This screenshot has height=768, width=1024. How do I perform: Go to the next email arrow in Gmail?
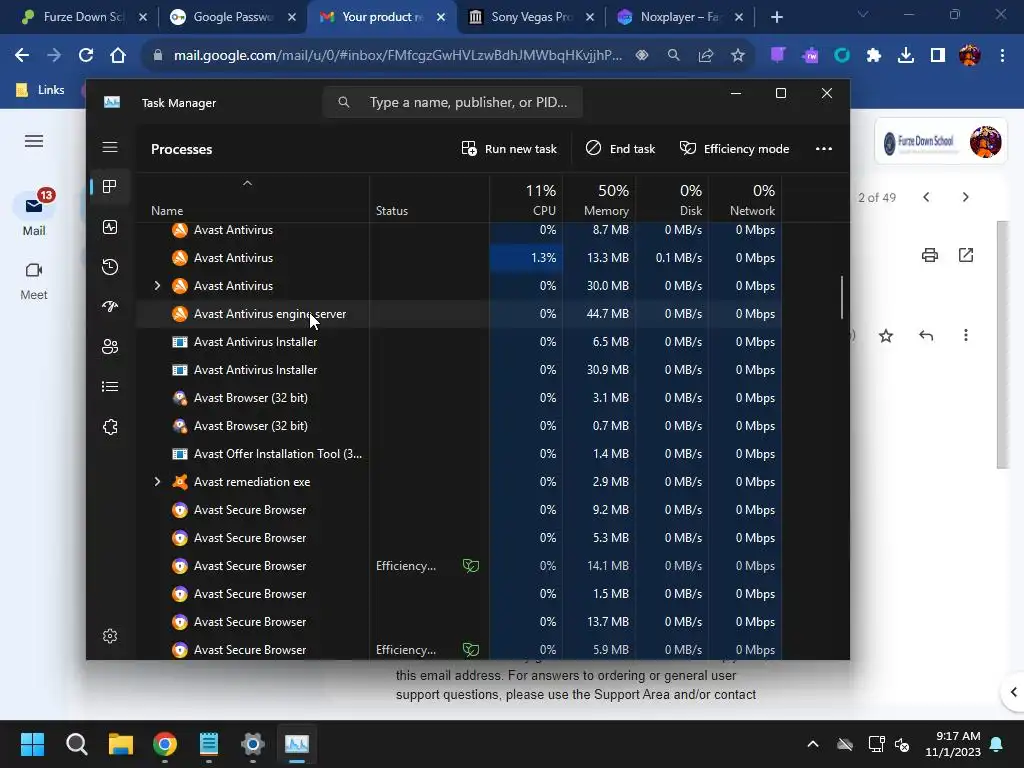click(965, 197)
